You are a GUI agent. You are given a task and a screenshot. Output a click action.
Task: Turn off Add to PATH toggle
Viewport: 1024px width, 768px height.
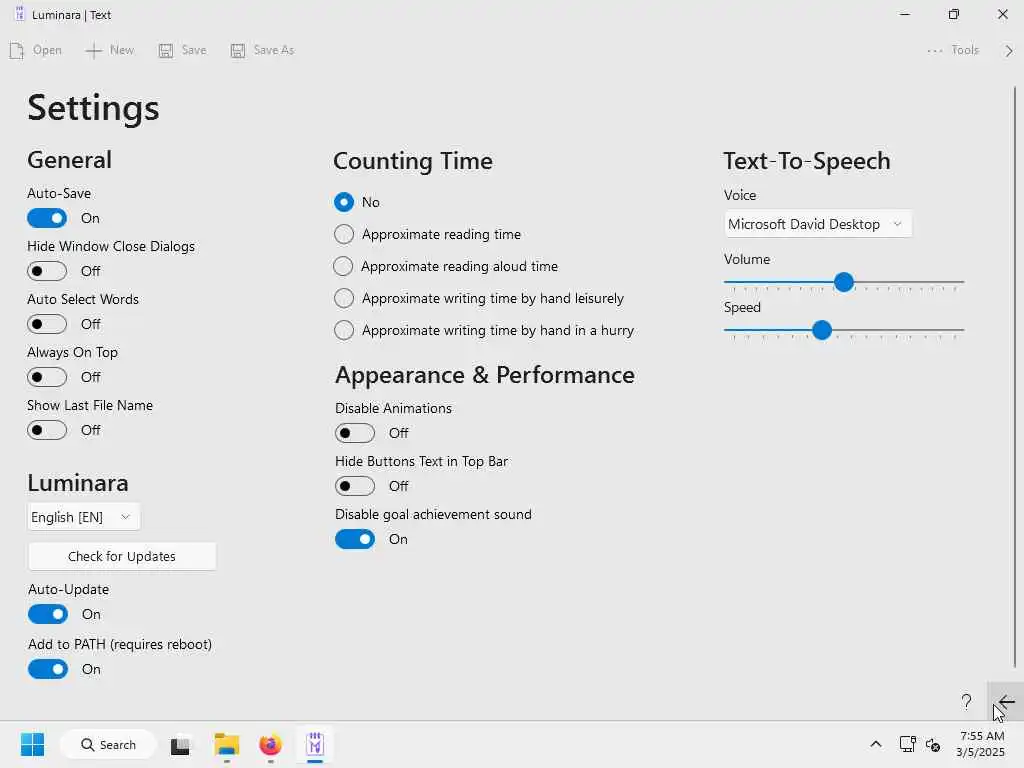coord(48,669)
